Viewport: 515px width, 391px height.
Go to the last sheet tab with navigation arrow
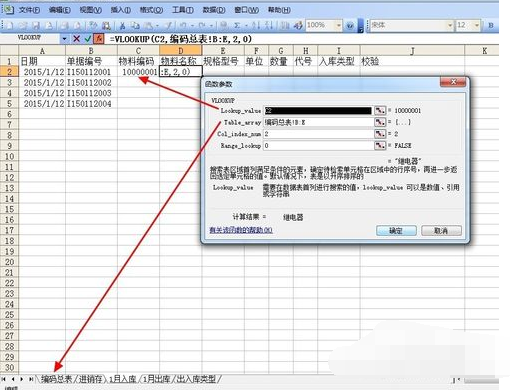[31, 379]
